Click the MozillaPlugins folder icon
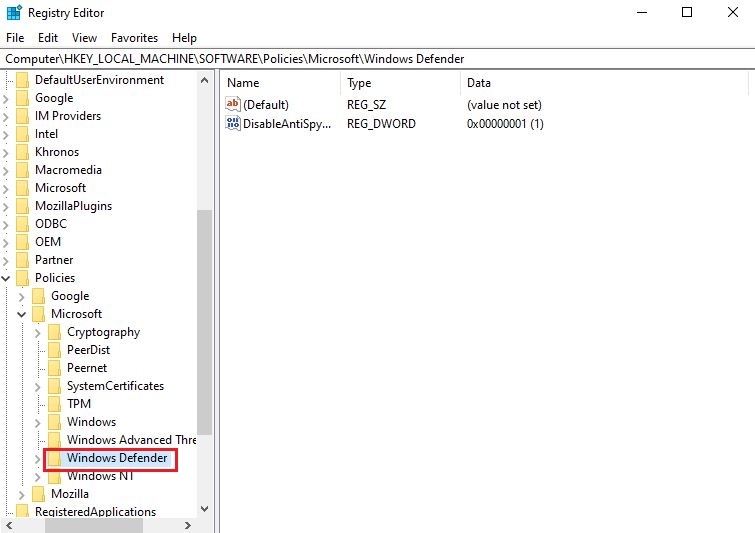Viewport: 755px width, 533px height. point(23,206)
